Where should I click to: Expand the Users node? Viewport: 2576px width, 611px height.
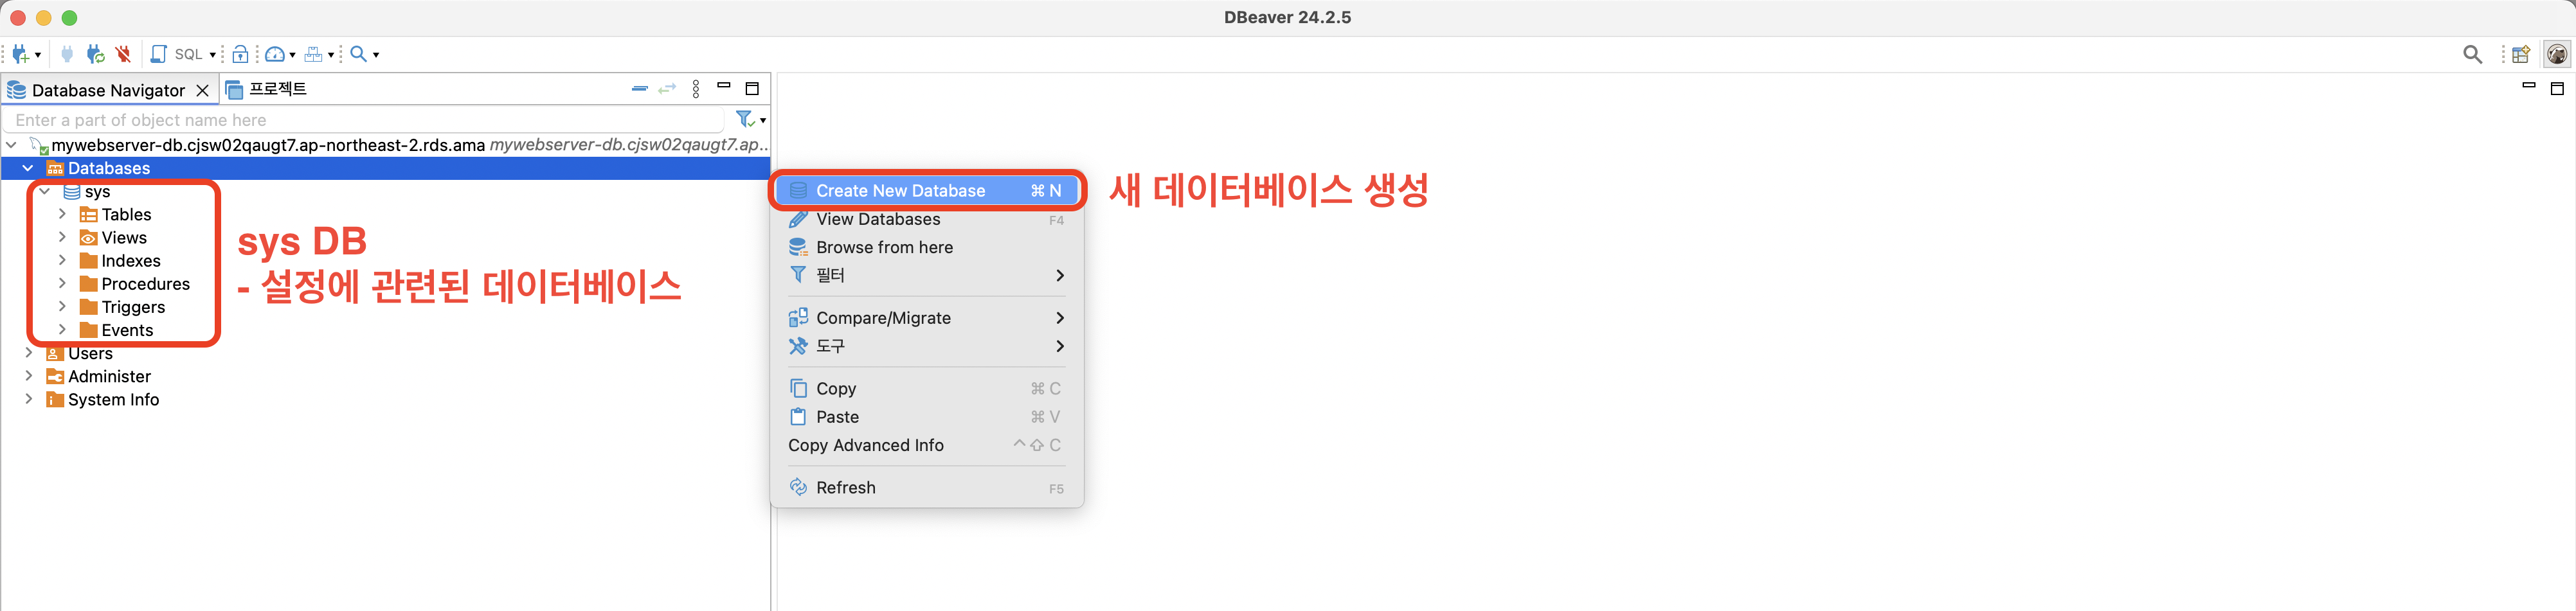point(28,352)
